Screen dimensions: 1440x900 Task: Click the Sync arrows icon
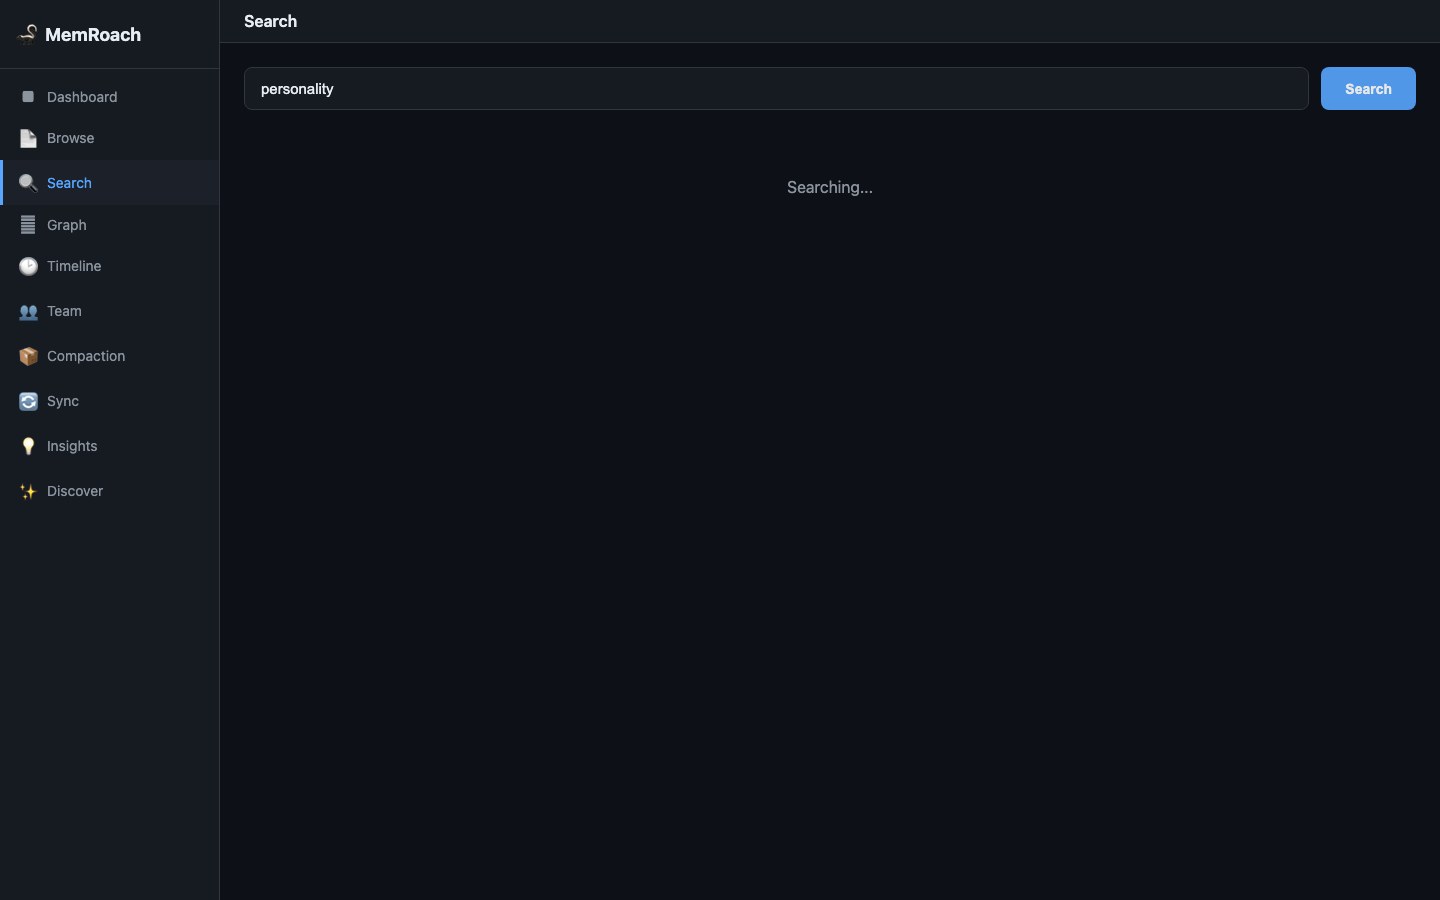28,401
